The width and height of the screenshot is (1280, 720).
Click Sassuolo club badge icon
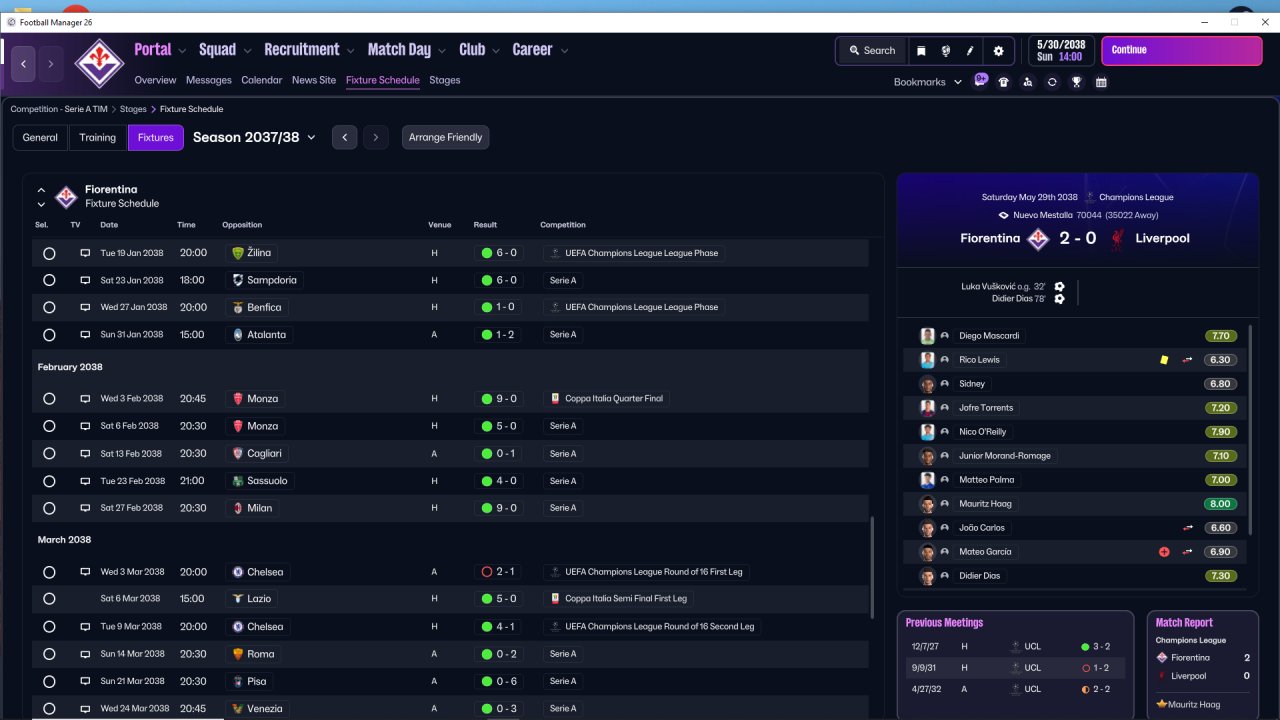pos(238,481)
